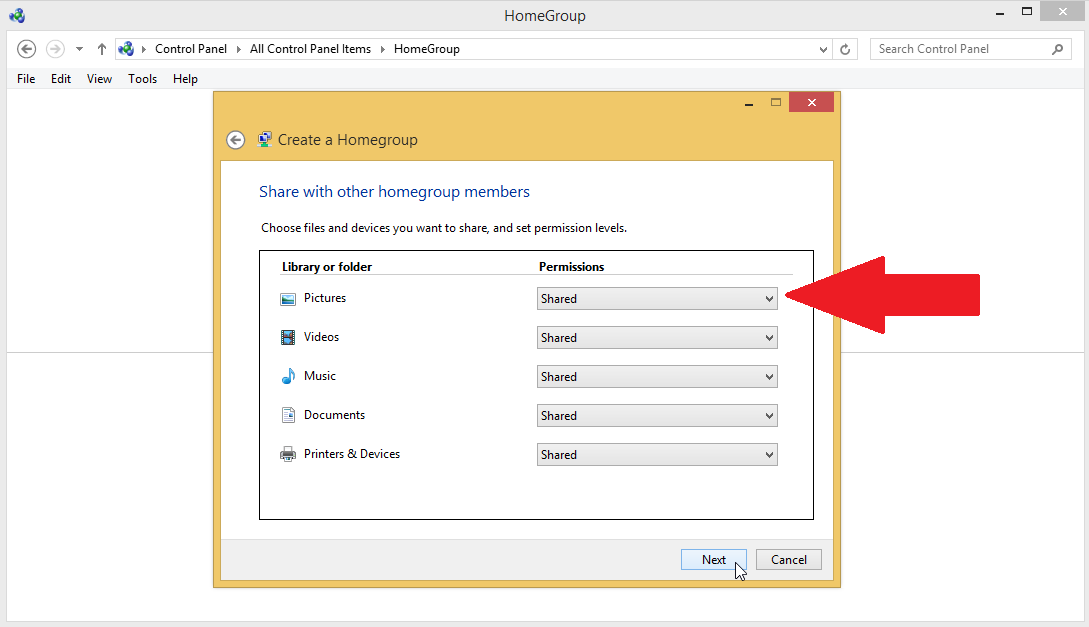Minimize the Create a Homegroup dialog

pyautogui.click(x=749, y=103)
